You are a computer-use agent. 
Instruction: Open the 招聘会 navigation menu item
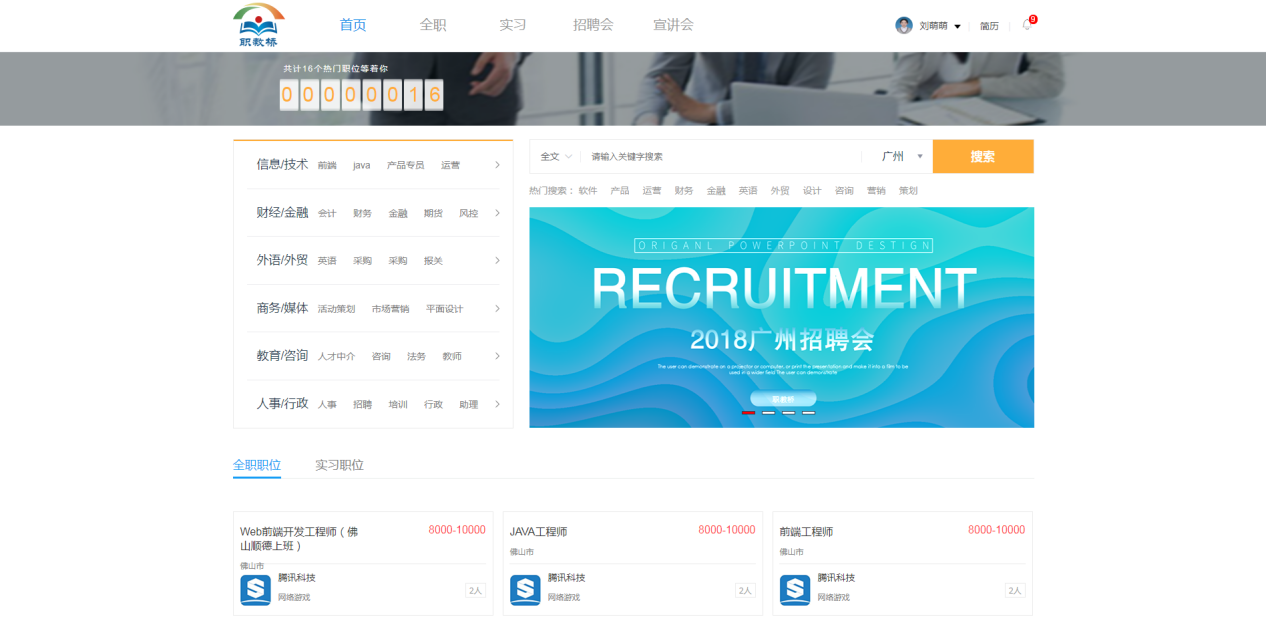click(593, 25)
